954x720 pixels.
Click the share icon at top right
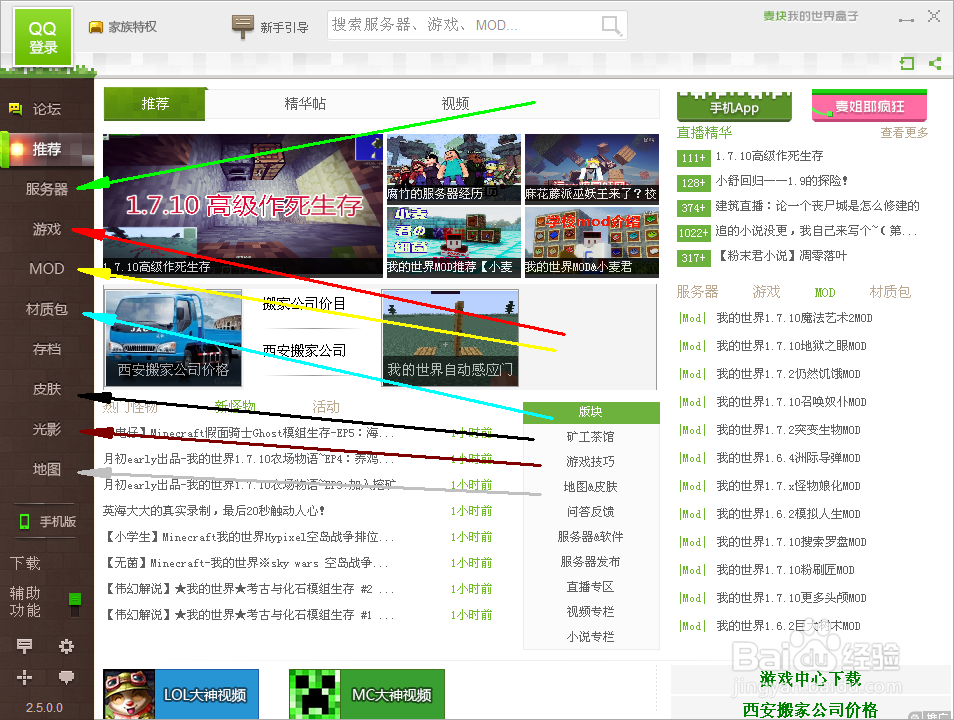[935, 63]
